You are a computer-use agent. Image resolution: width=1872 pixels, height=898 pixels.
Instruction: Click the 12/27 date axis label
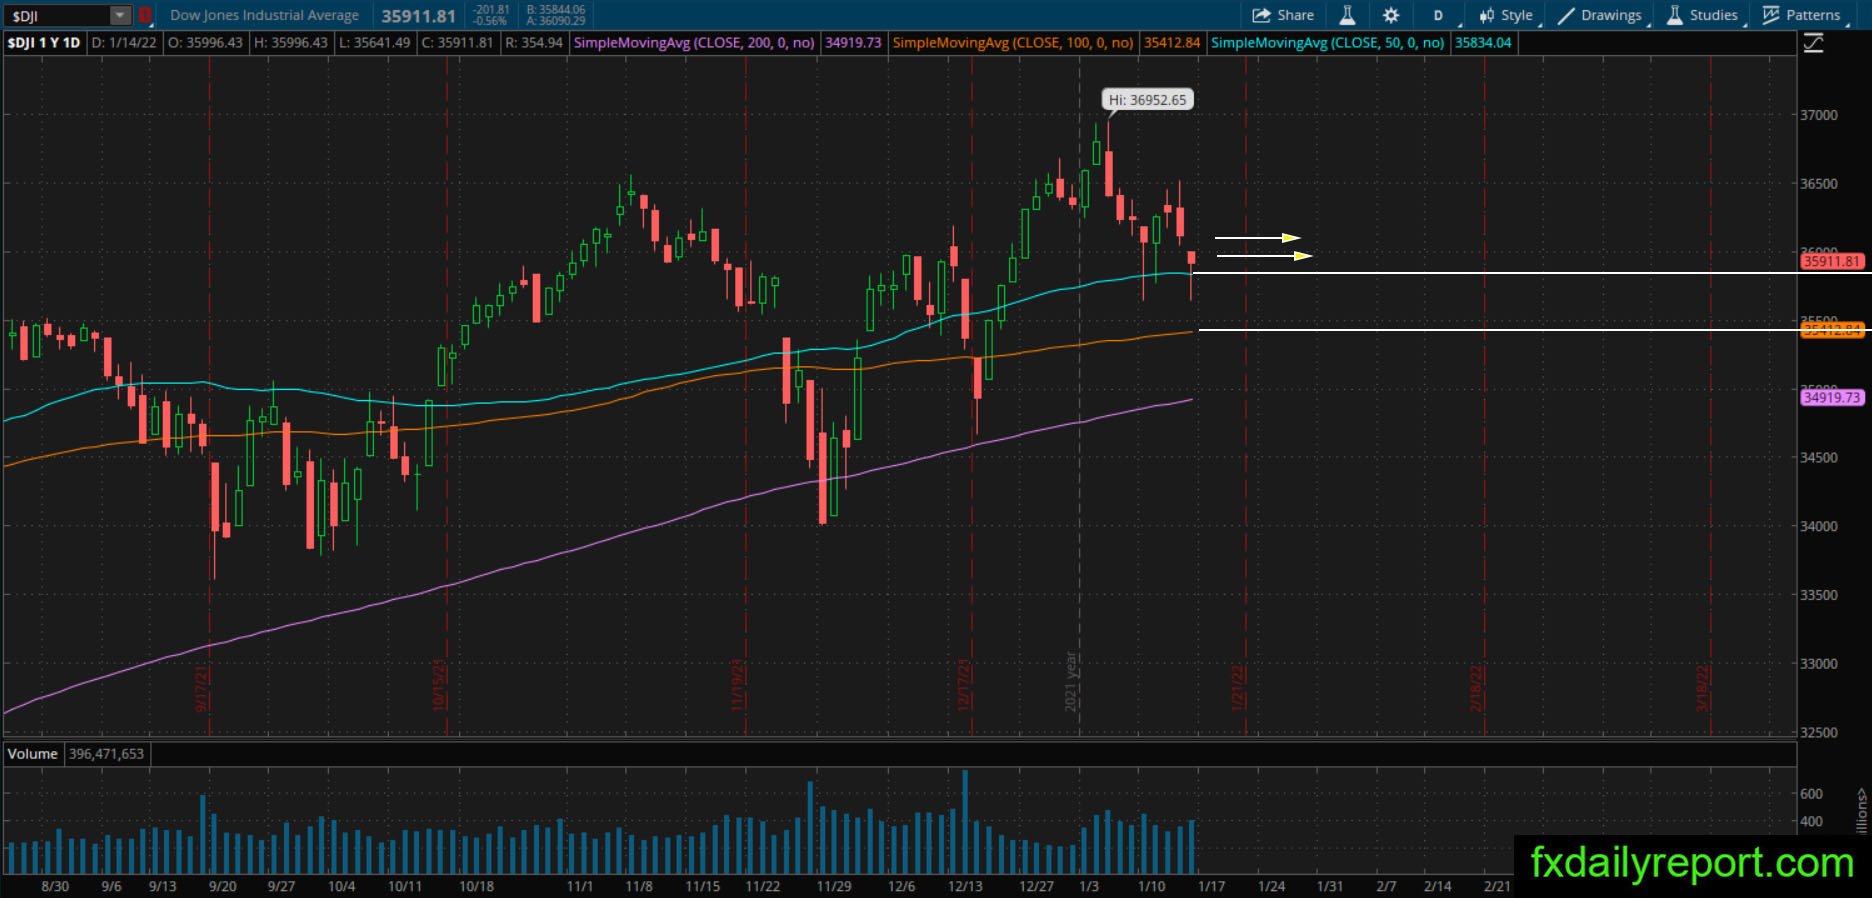[x=1037, y=886]
